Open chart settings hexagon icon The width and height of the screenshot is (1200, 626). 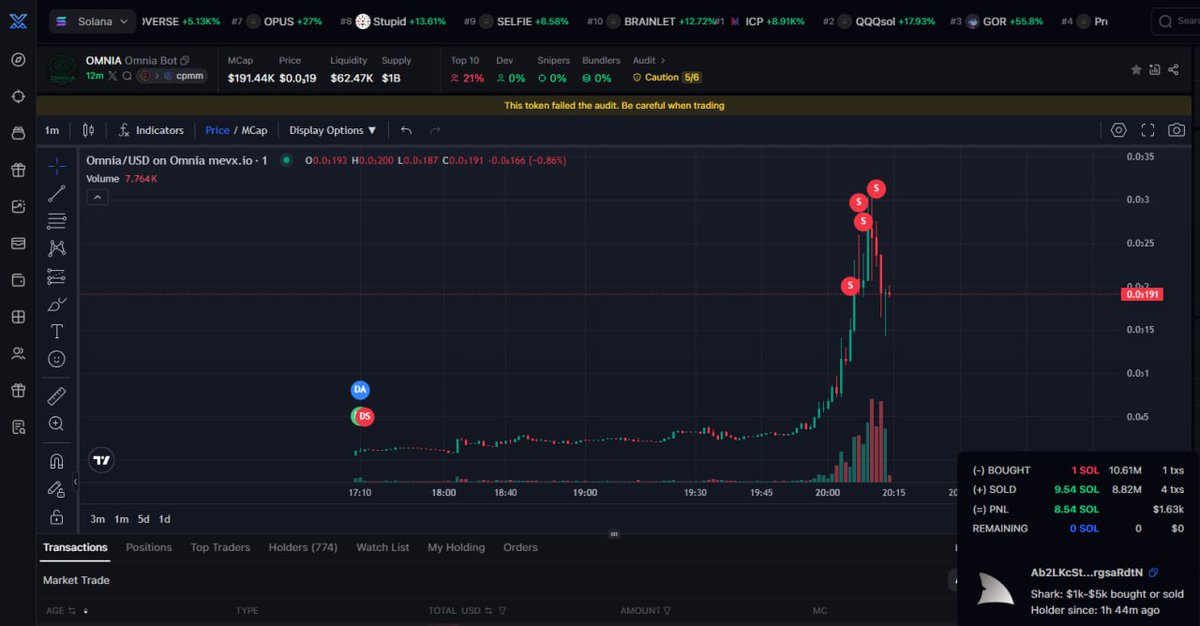point(1119,130)
